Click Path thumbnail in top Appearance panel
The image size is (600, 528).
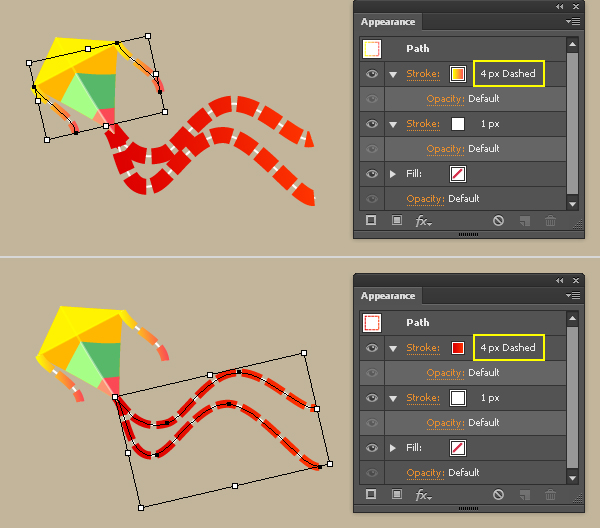[372, 49]
